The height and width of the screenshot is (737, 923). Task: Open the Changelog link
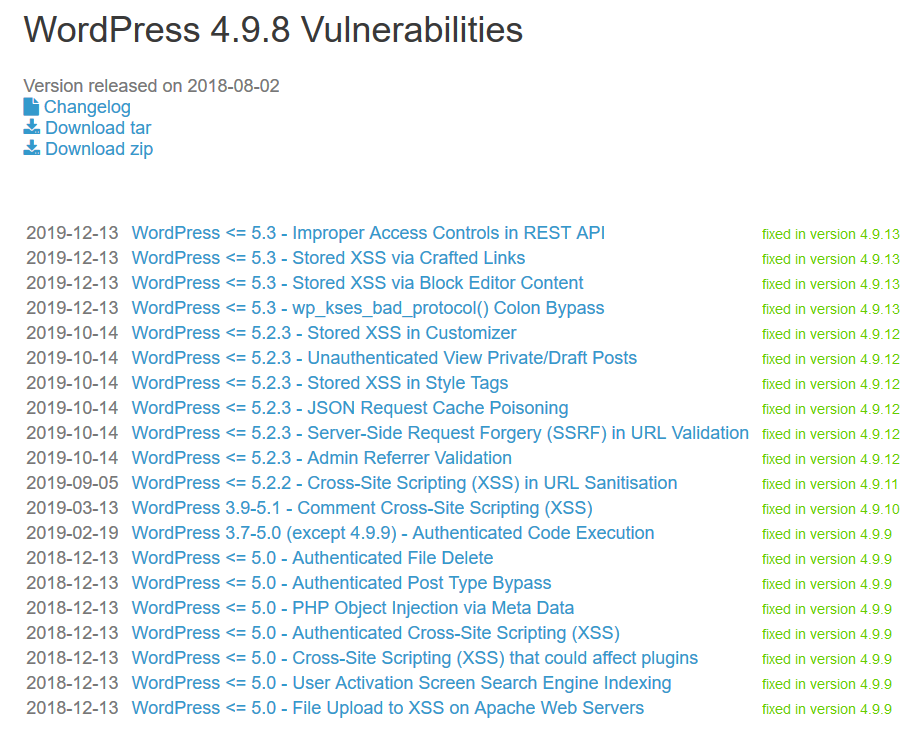coord(87,107)
